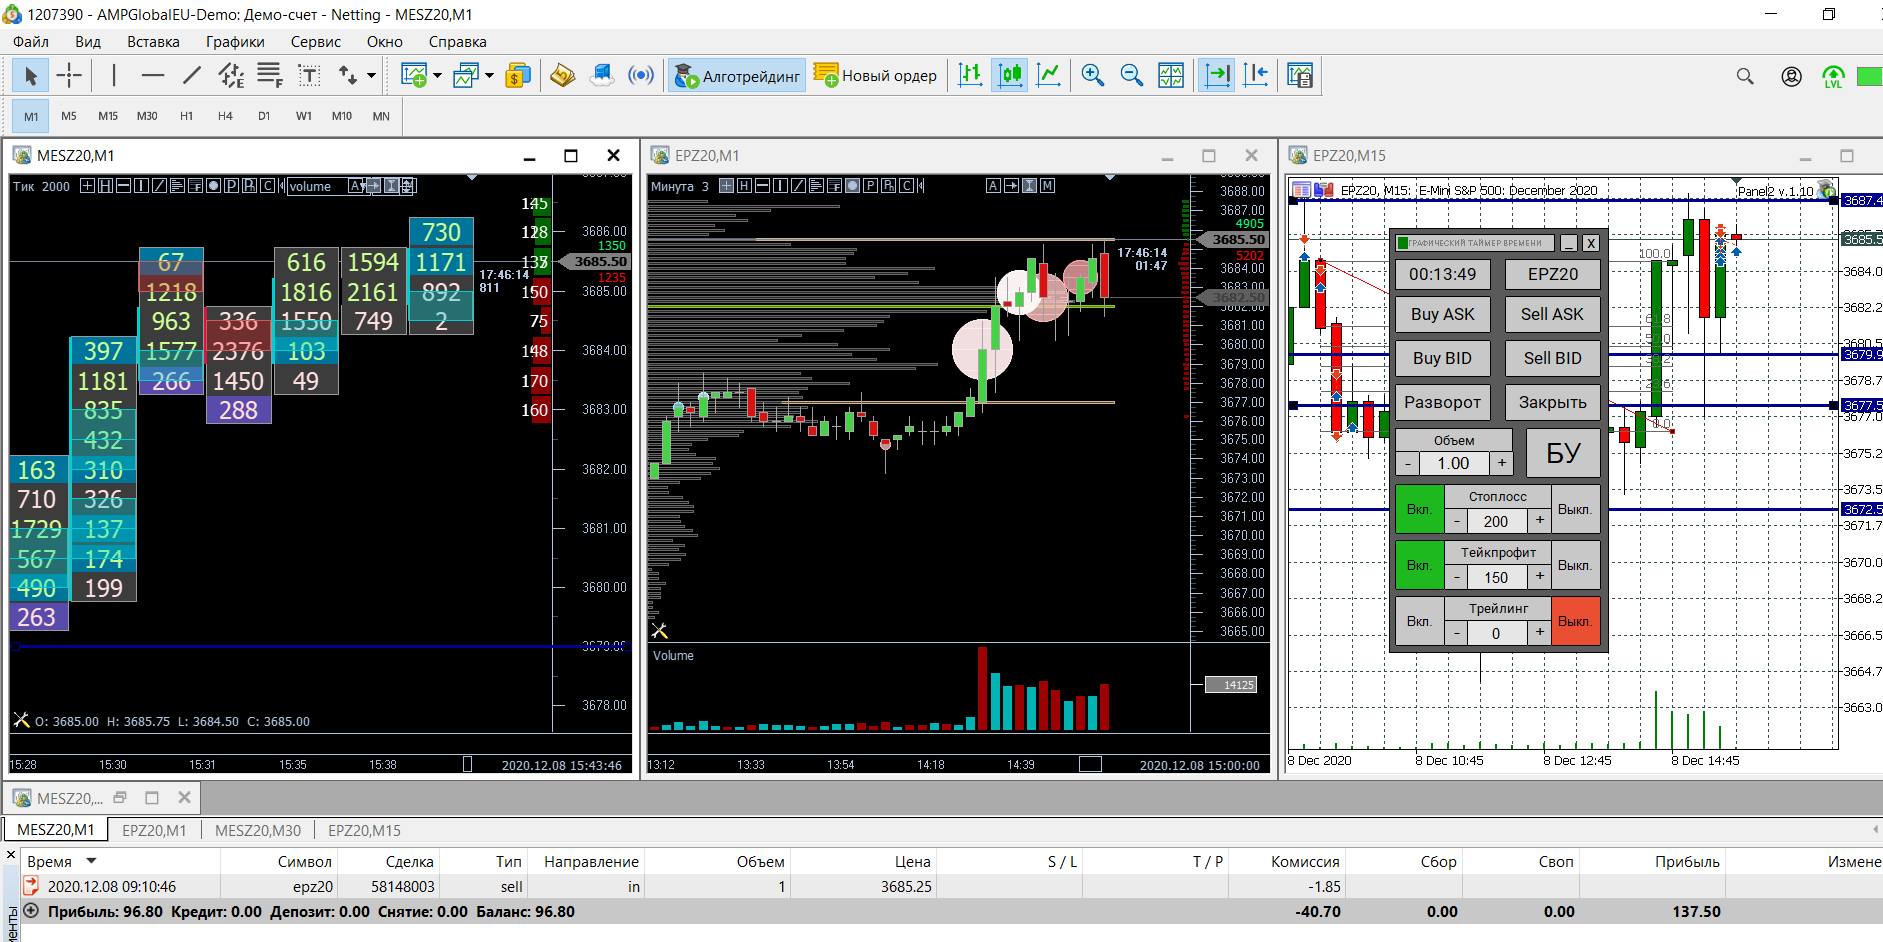The width and height of the screenshot is (1883, 942).
Task: Turn on Стоплосс with green Вкл.
Action: click(x=1419, y=509)
